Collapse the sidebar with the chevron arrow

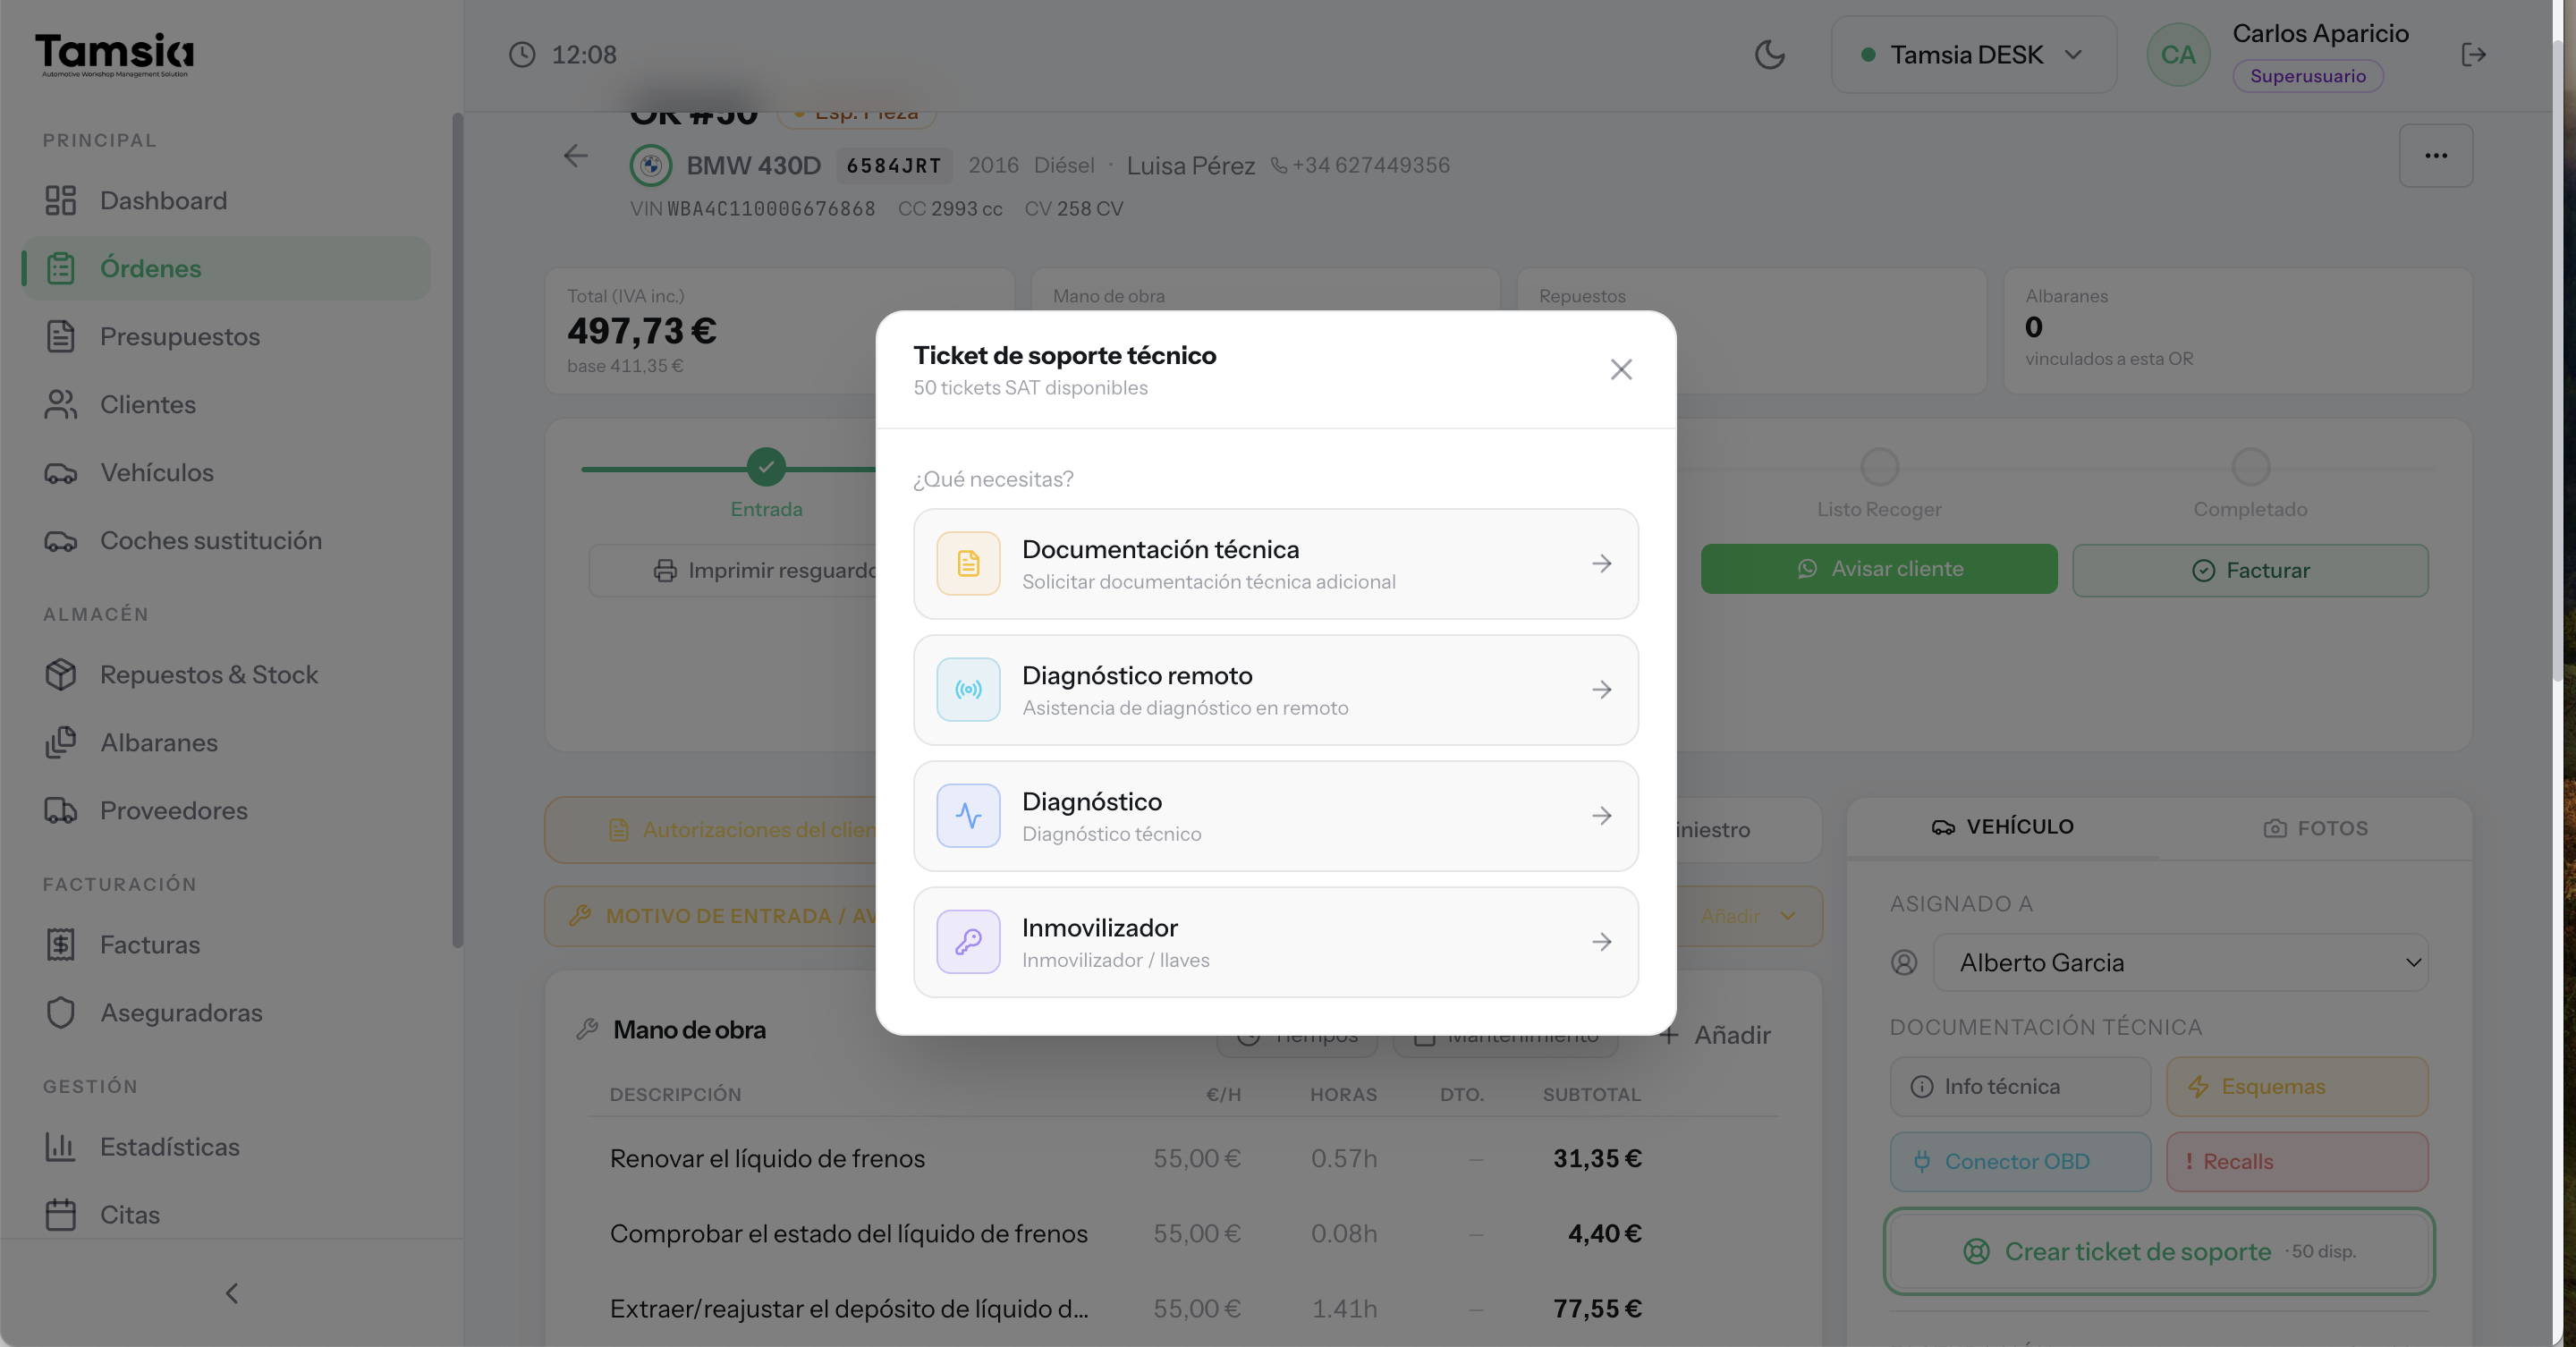(231, 1293)
